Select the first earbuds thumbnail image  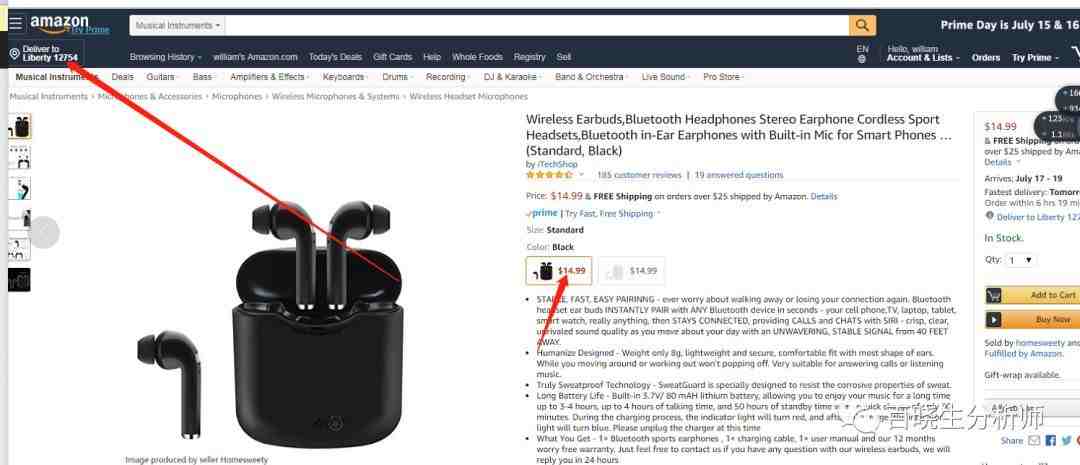(20, 127)
